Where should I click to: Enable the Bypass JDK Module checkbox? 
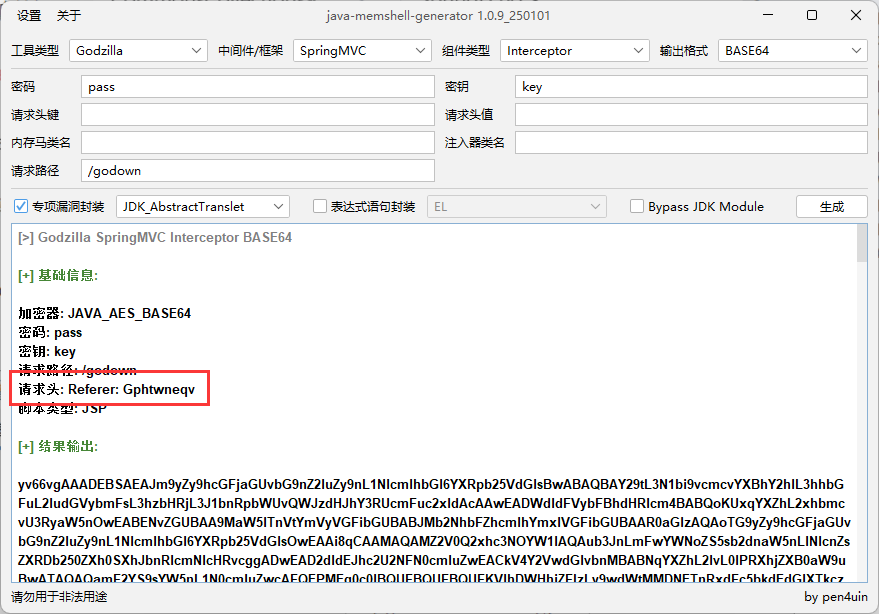tap(637, 207)
